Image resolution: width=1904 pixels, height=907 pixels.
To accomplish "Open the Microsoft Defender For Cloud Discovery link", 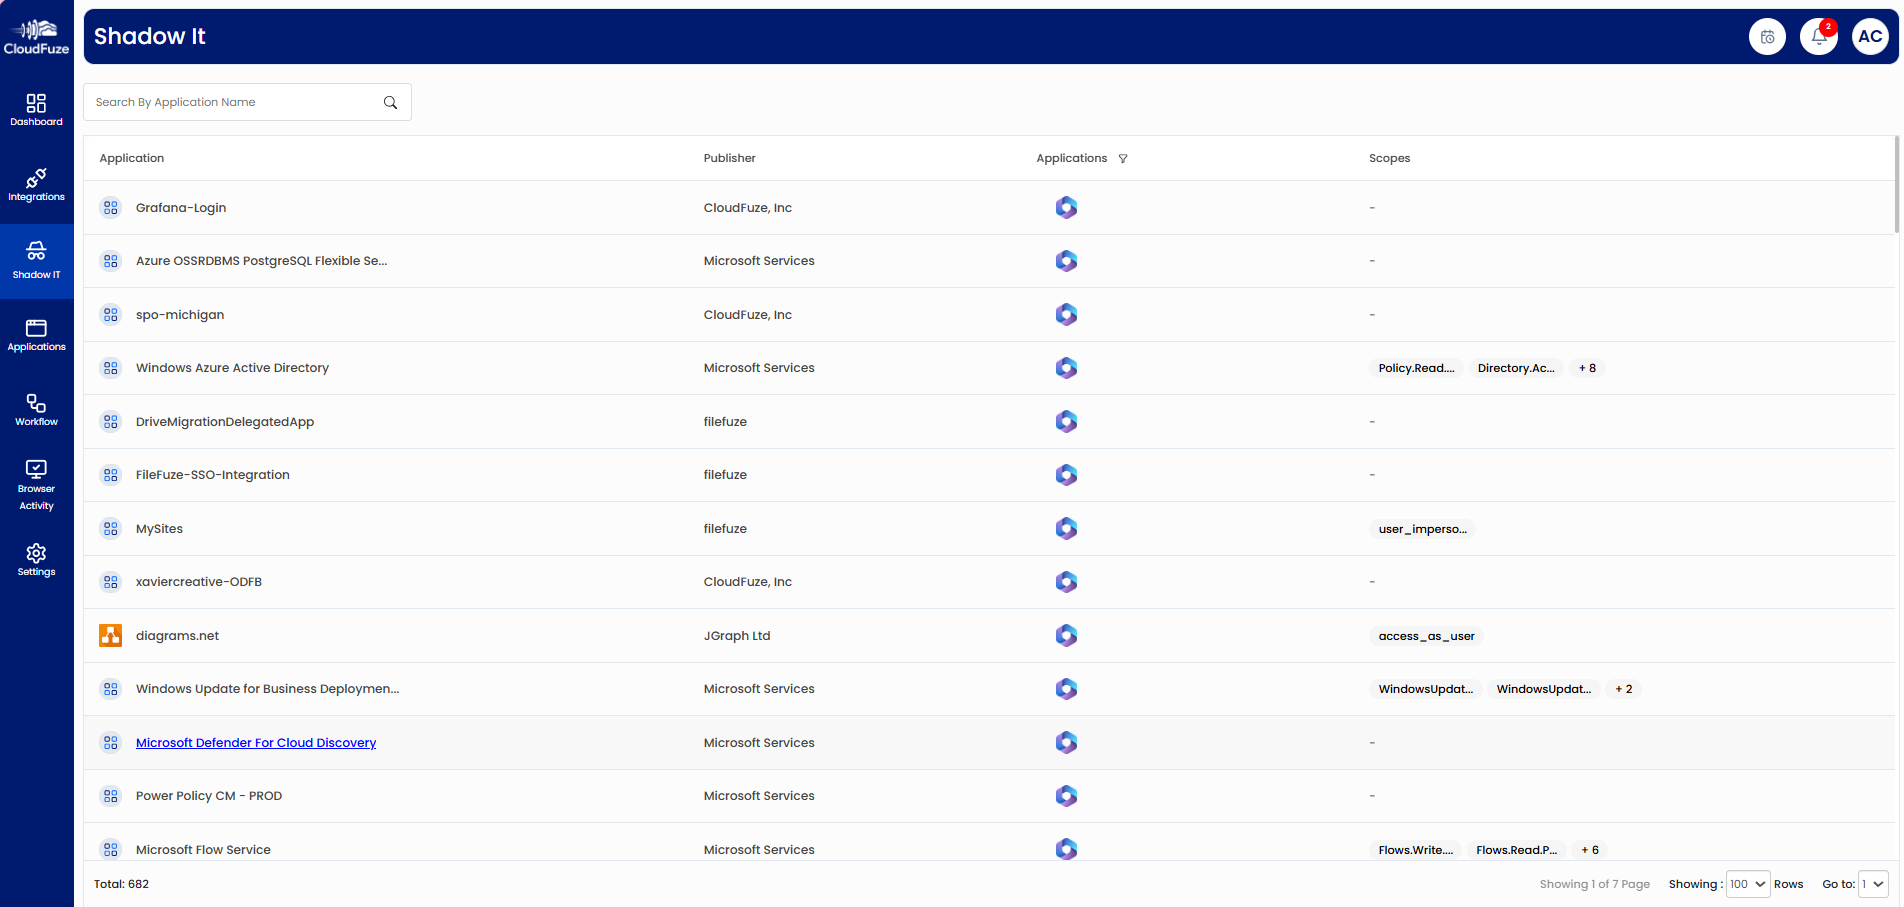I will coord(256,742).
